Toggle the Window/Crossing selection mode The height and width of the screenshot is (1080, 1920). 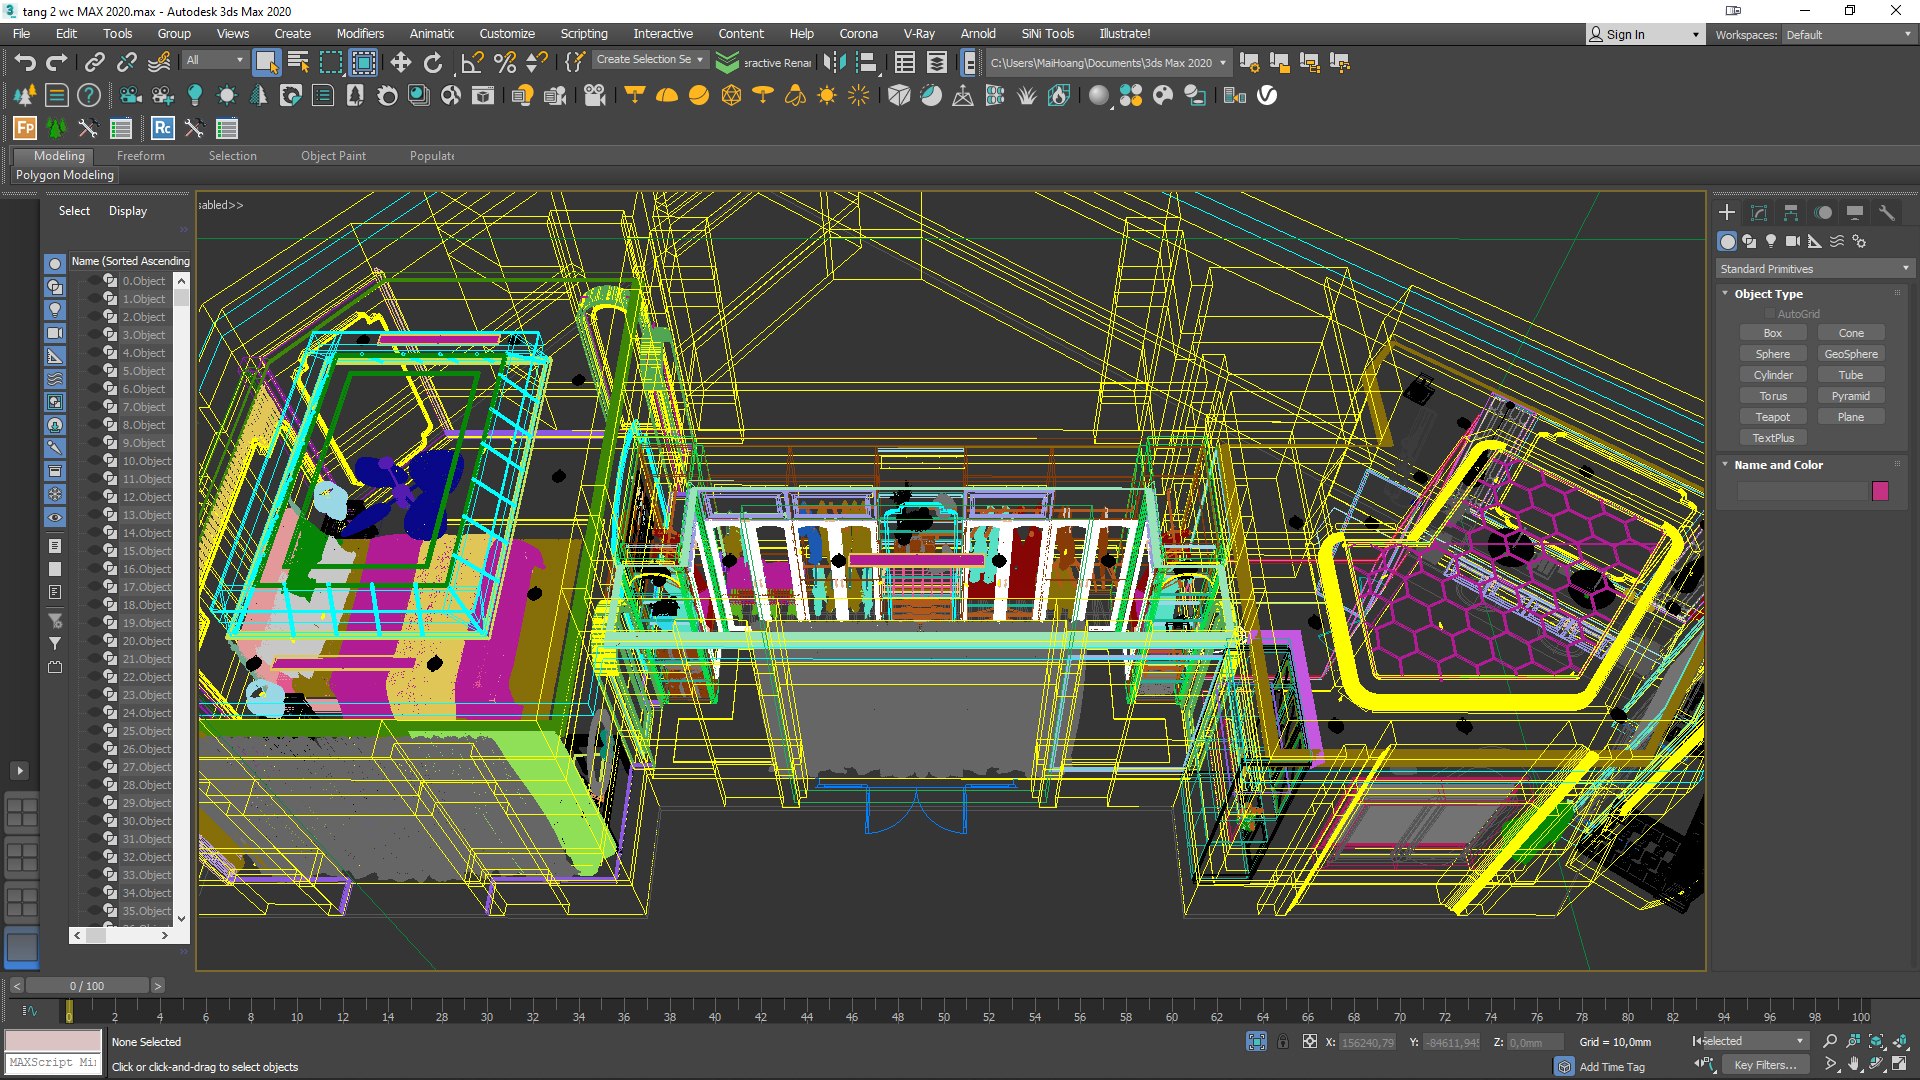[x=363, y=63]
